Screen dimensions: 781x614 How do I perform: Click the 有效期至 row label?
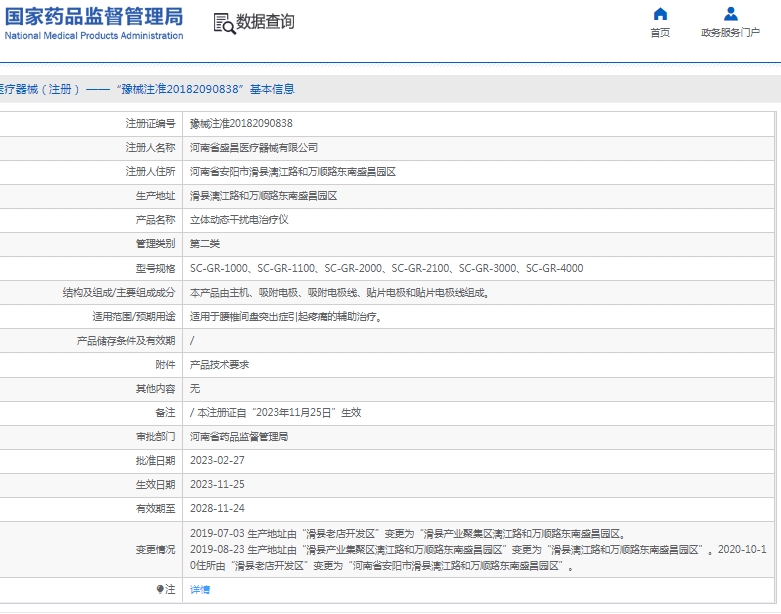155,508
